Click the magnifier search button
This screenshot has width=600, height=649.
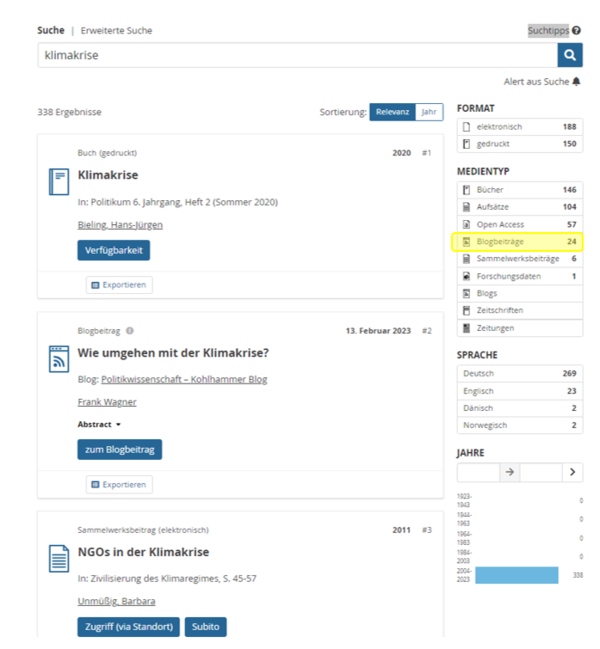(570, 55)
